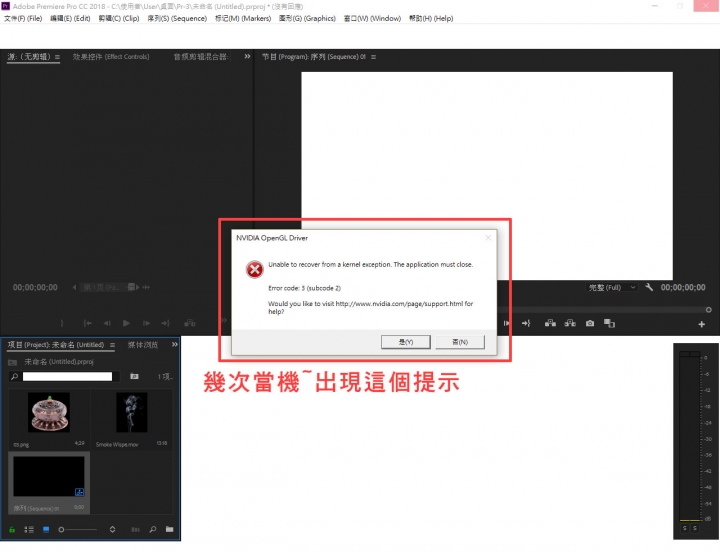Viewport: 720px width, 552px height.
Task: Expand hidden Source panel tabs chevron
Action: coord(248,56)
